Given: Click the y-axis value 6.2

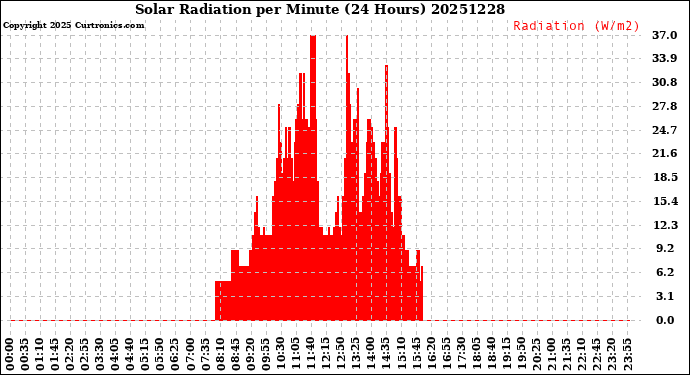Looking at the screenshot, I should [x=665, y=272].
